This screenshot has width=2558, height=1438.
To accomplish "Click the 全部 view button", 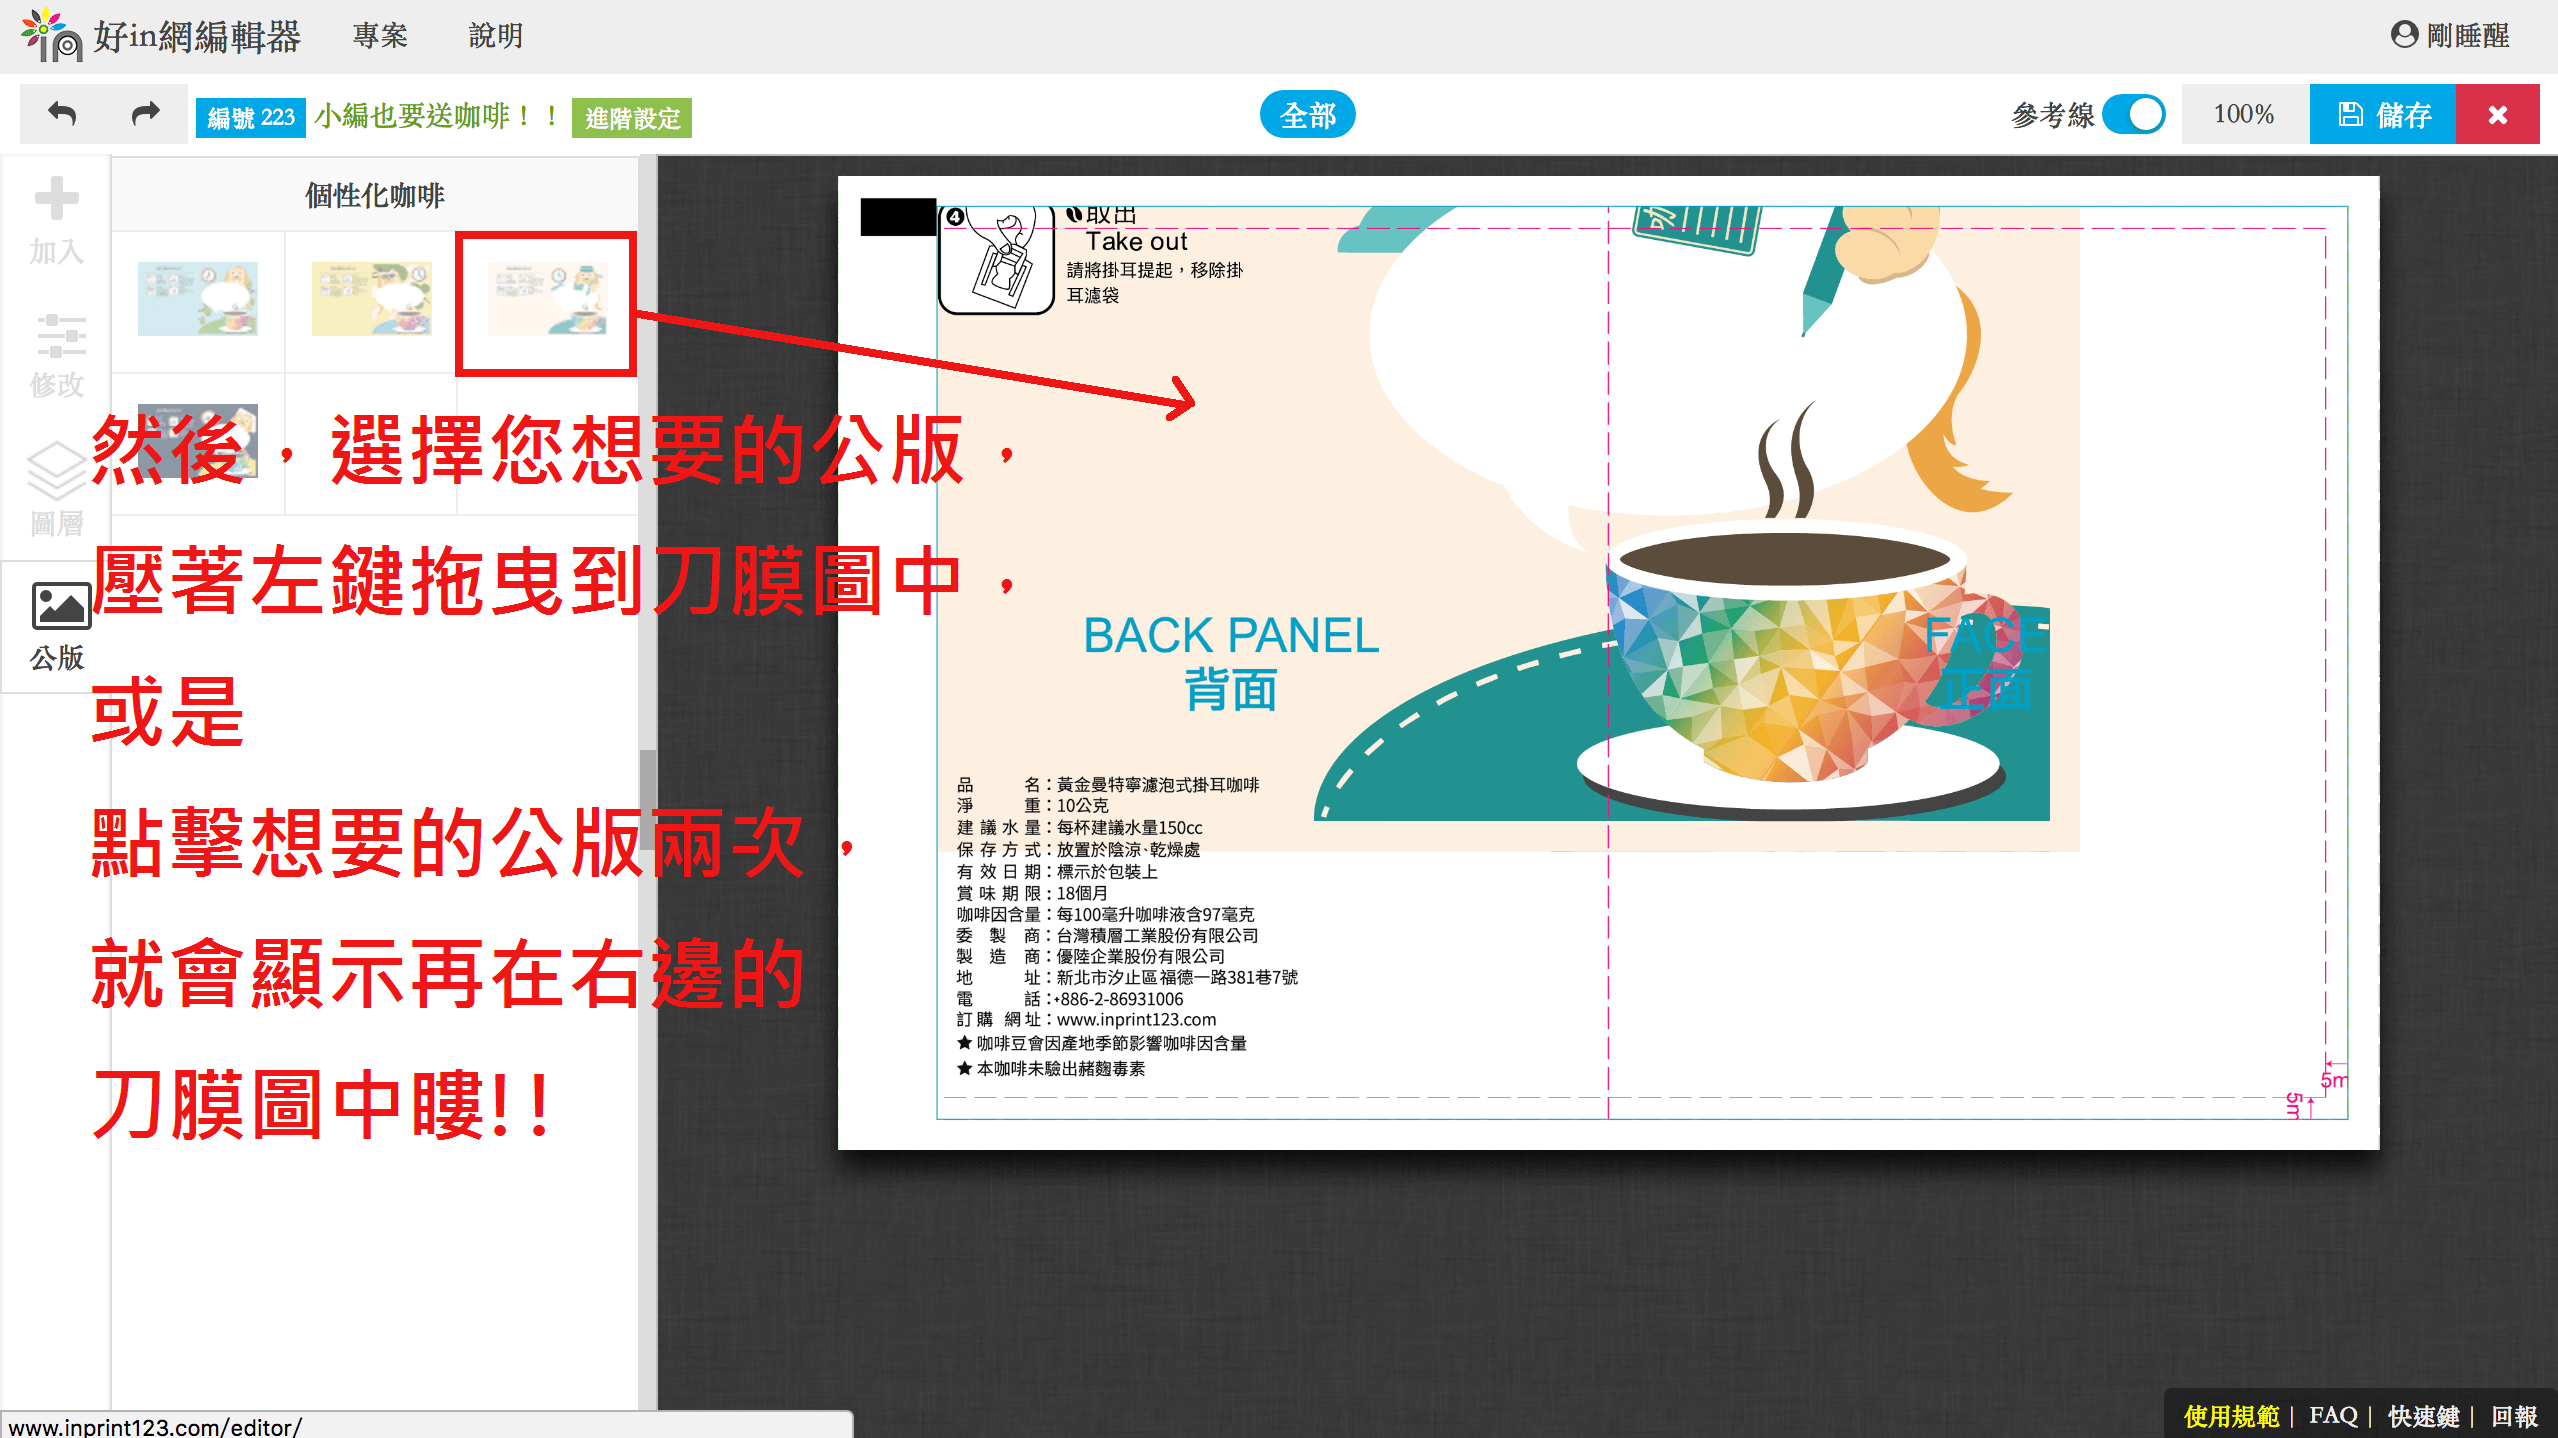I will pyautogui.click(x=1307, y=115).
